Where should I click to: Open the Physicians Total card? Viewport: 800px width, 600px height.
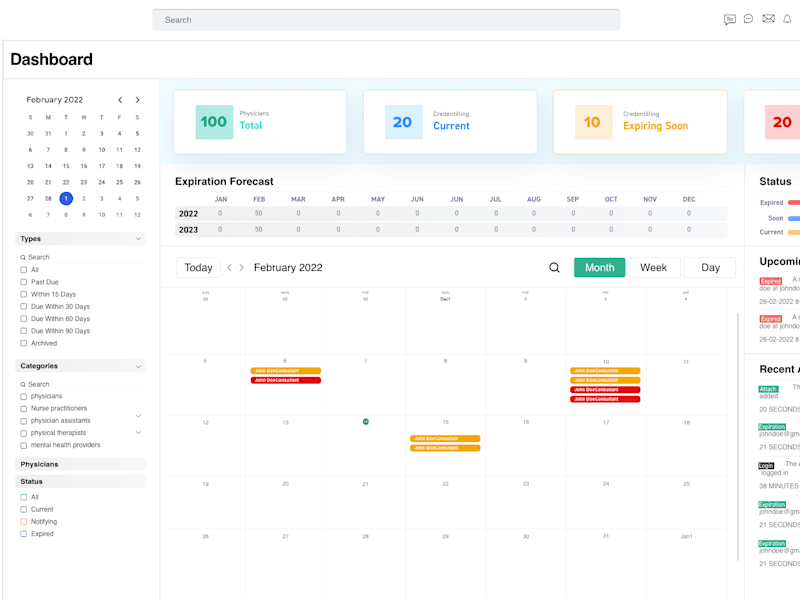click(x=260, y=122)
